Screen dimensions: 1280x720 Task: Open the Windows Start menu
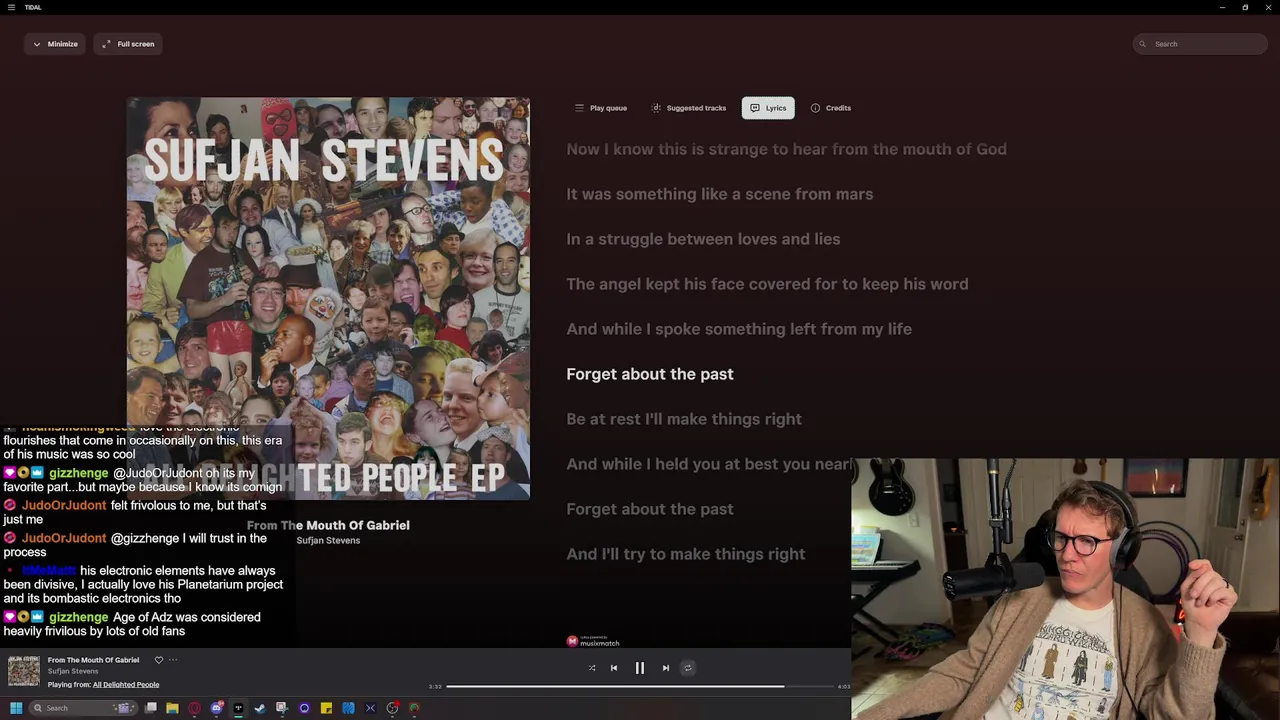(x=16, y=708)
